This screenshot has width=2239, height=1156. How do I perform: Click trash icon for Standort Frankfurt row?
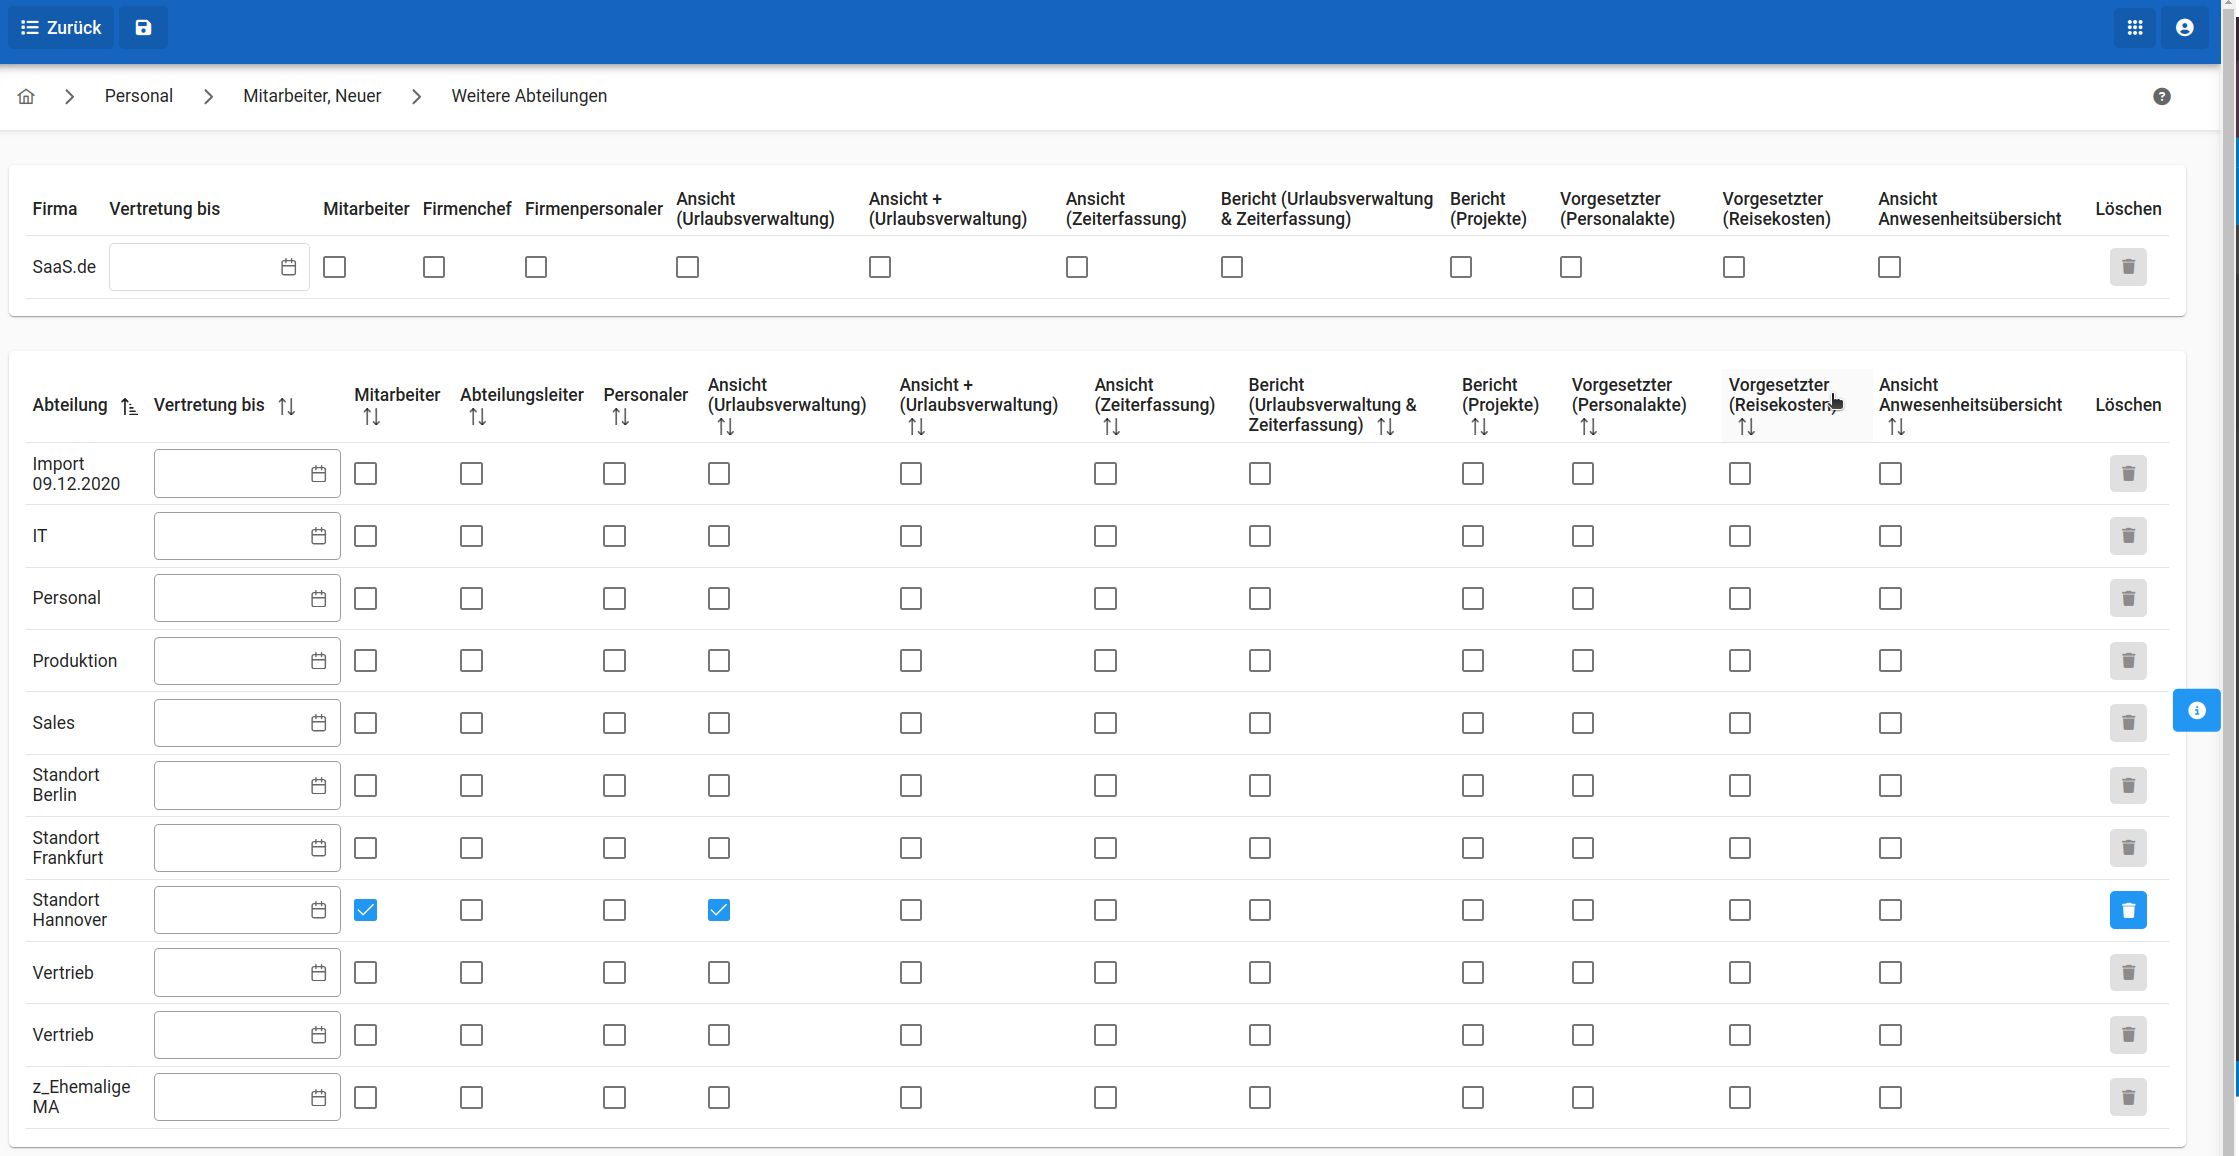2128,848
